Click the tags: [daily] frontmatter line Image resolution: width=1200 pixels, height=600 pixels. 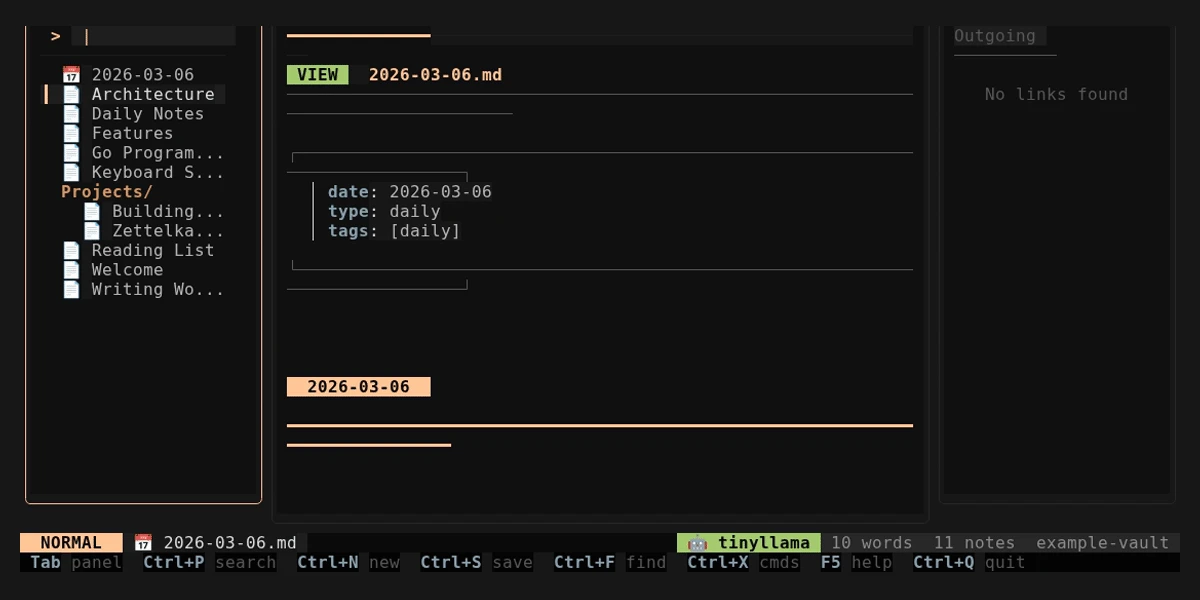click(394, 231)
